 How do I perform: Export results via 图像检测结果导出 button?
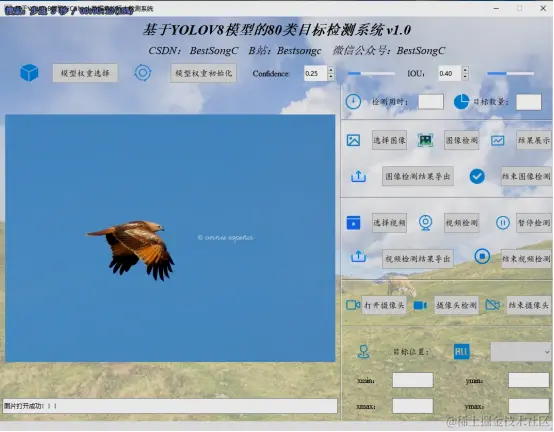pyautogui.click(x=418, y=176)
